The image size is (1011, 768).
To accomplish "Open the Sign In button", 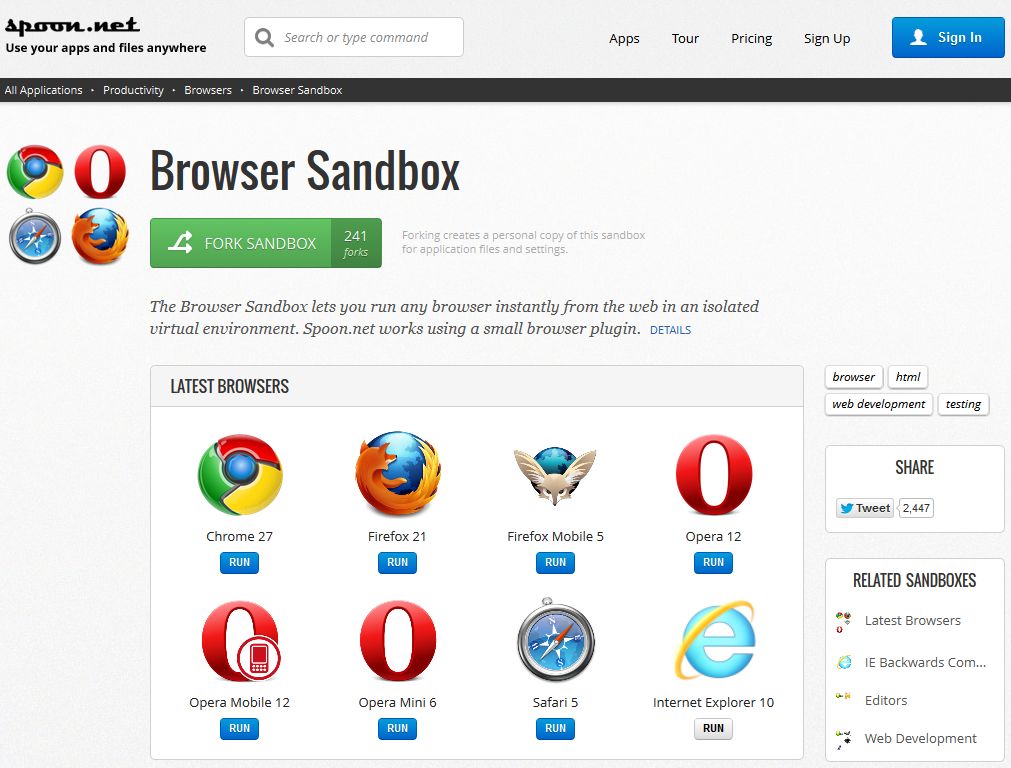I will tap(948, 37).
